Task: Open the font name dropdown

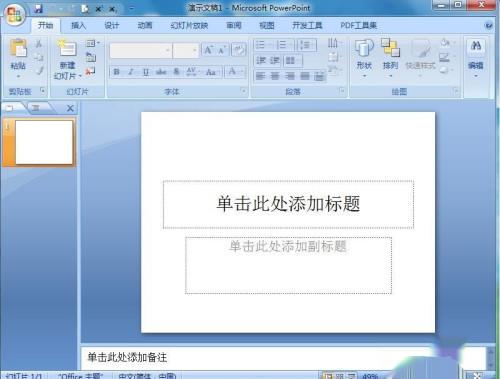Action: coord(168,50)
